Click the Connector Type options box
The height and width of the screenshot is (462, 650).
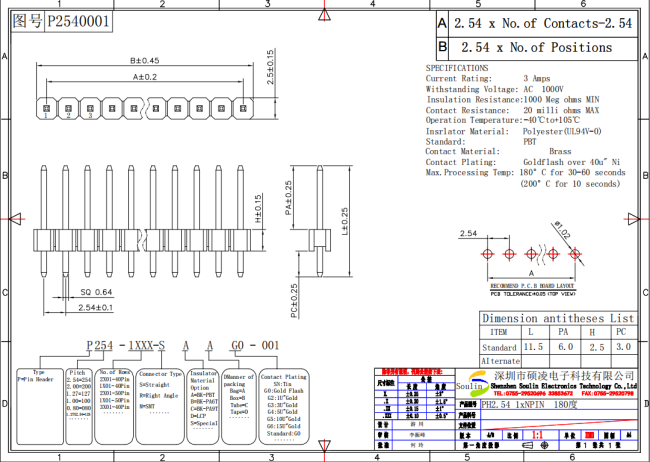coord(160,393)
